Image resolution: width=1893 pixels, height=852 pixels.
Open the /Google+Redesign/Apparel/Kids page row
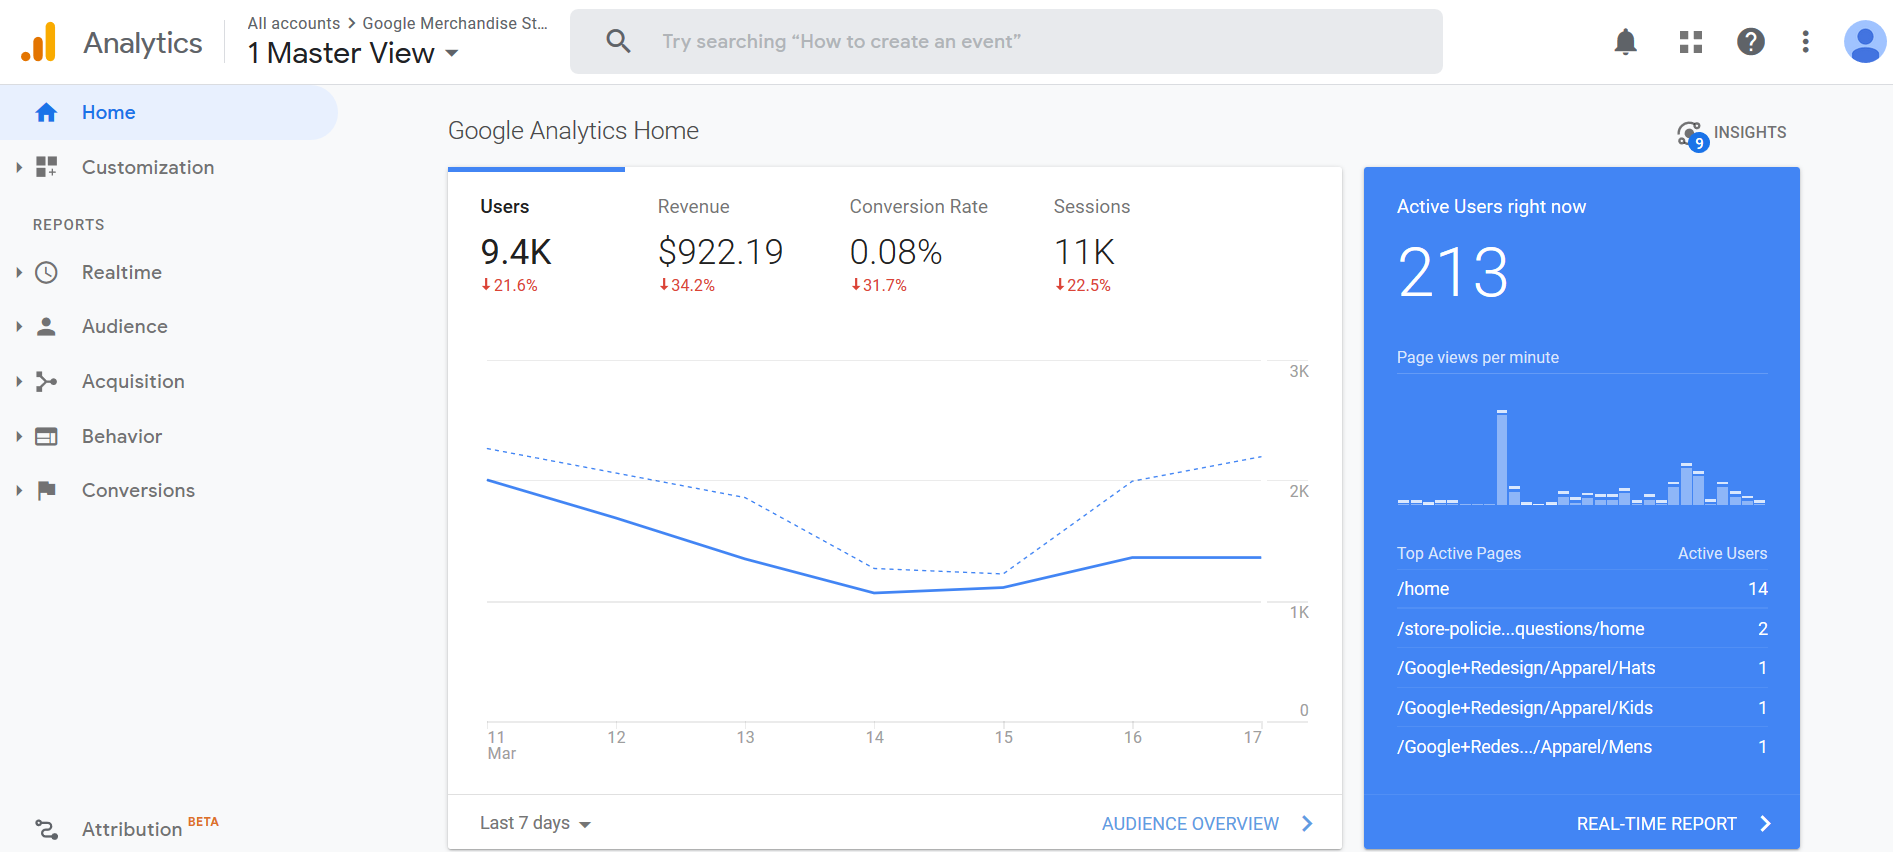[1582, 707]
